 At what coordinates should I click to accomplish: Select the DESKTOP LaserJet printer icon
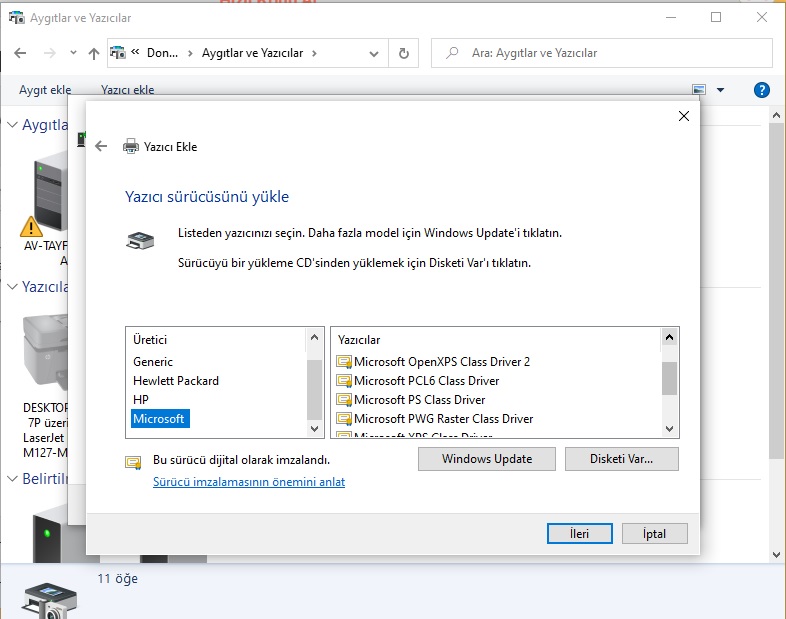point(45,351)
